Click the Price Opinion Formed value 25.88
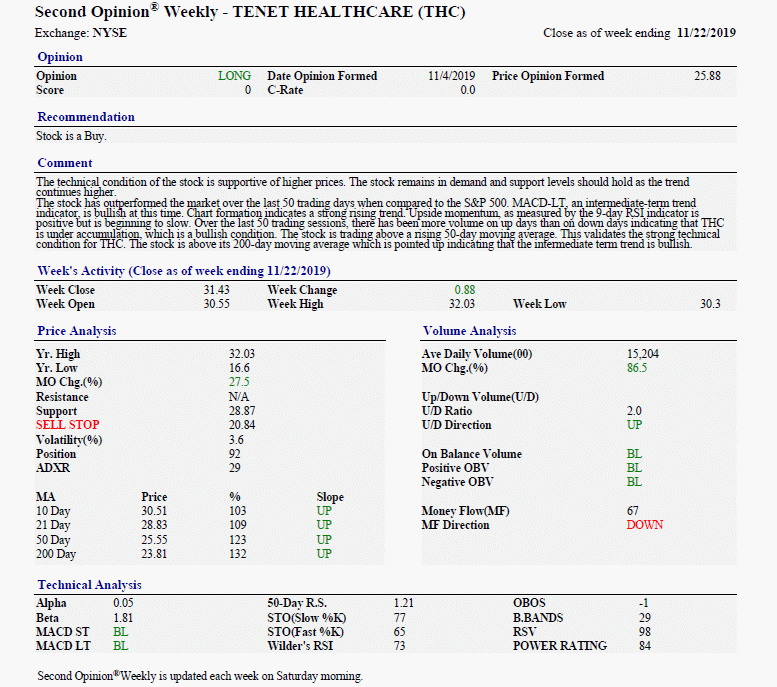Image resolution: width=777 pixels, height=687 pixels. (707, 76)
